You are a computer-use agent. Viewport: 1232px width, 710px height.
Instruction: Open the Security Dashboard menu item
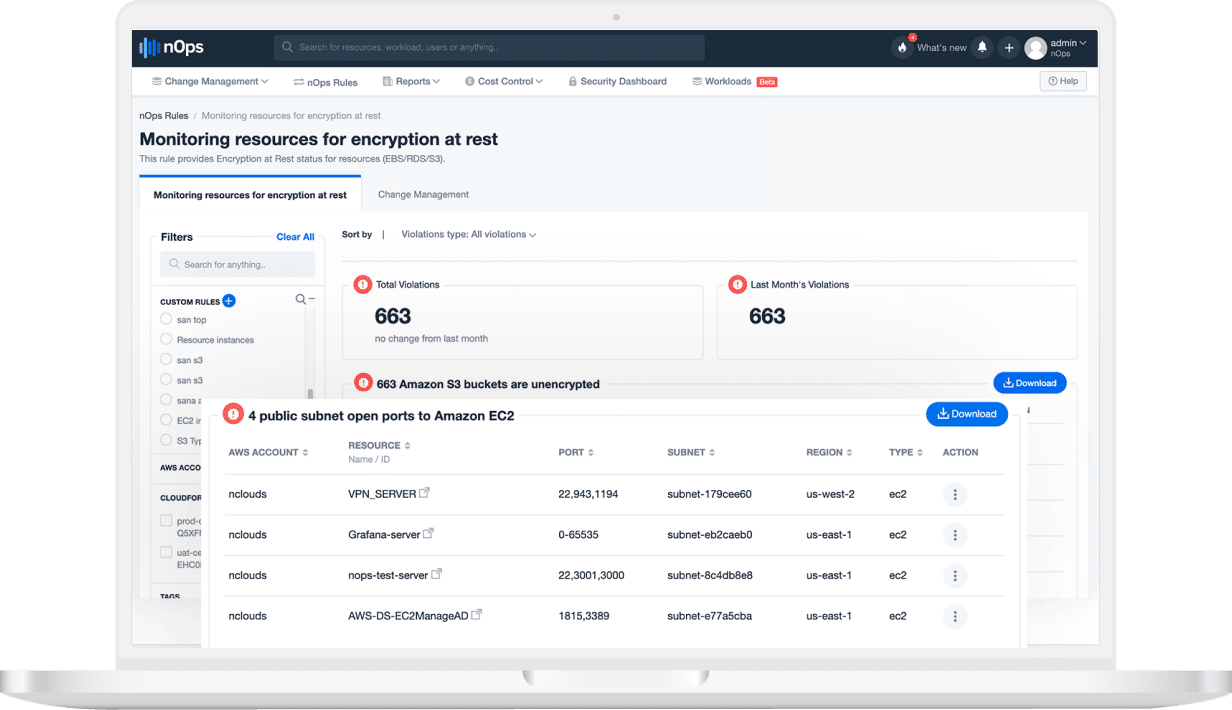(x=617, y=82)
